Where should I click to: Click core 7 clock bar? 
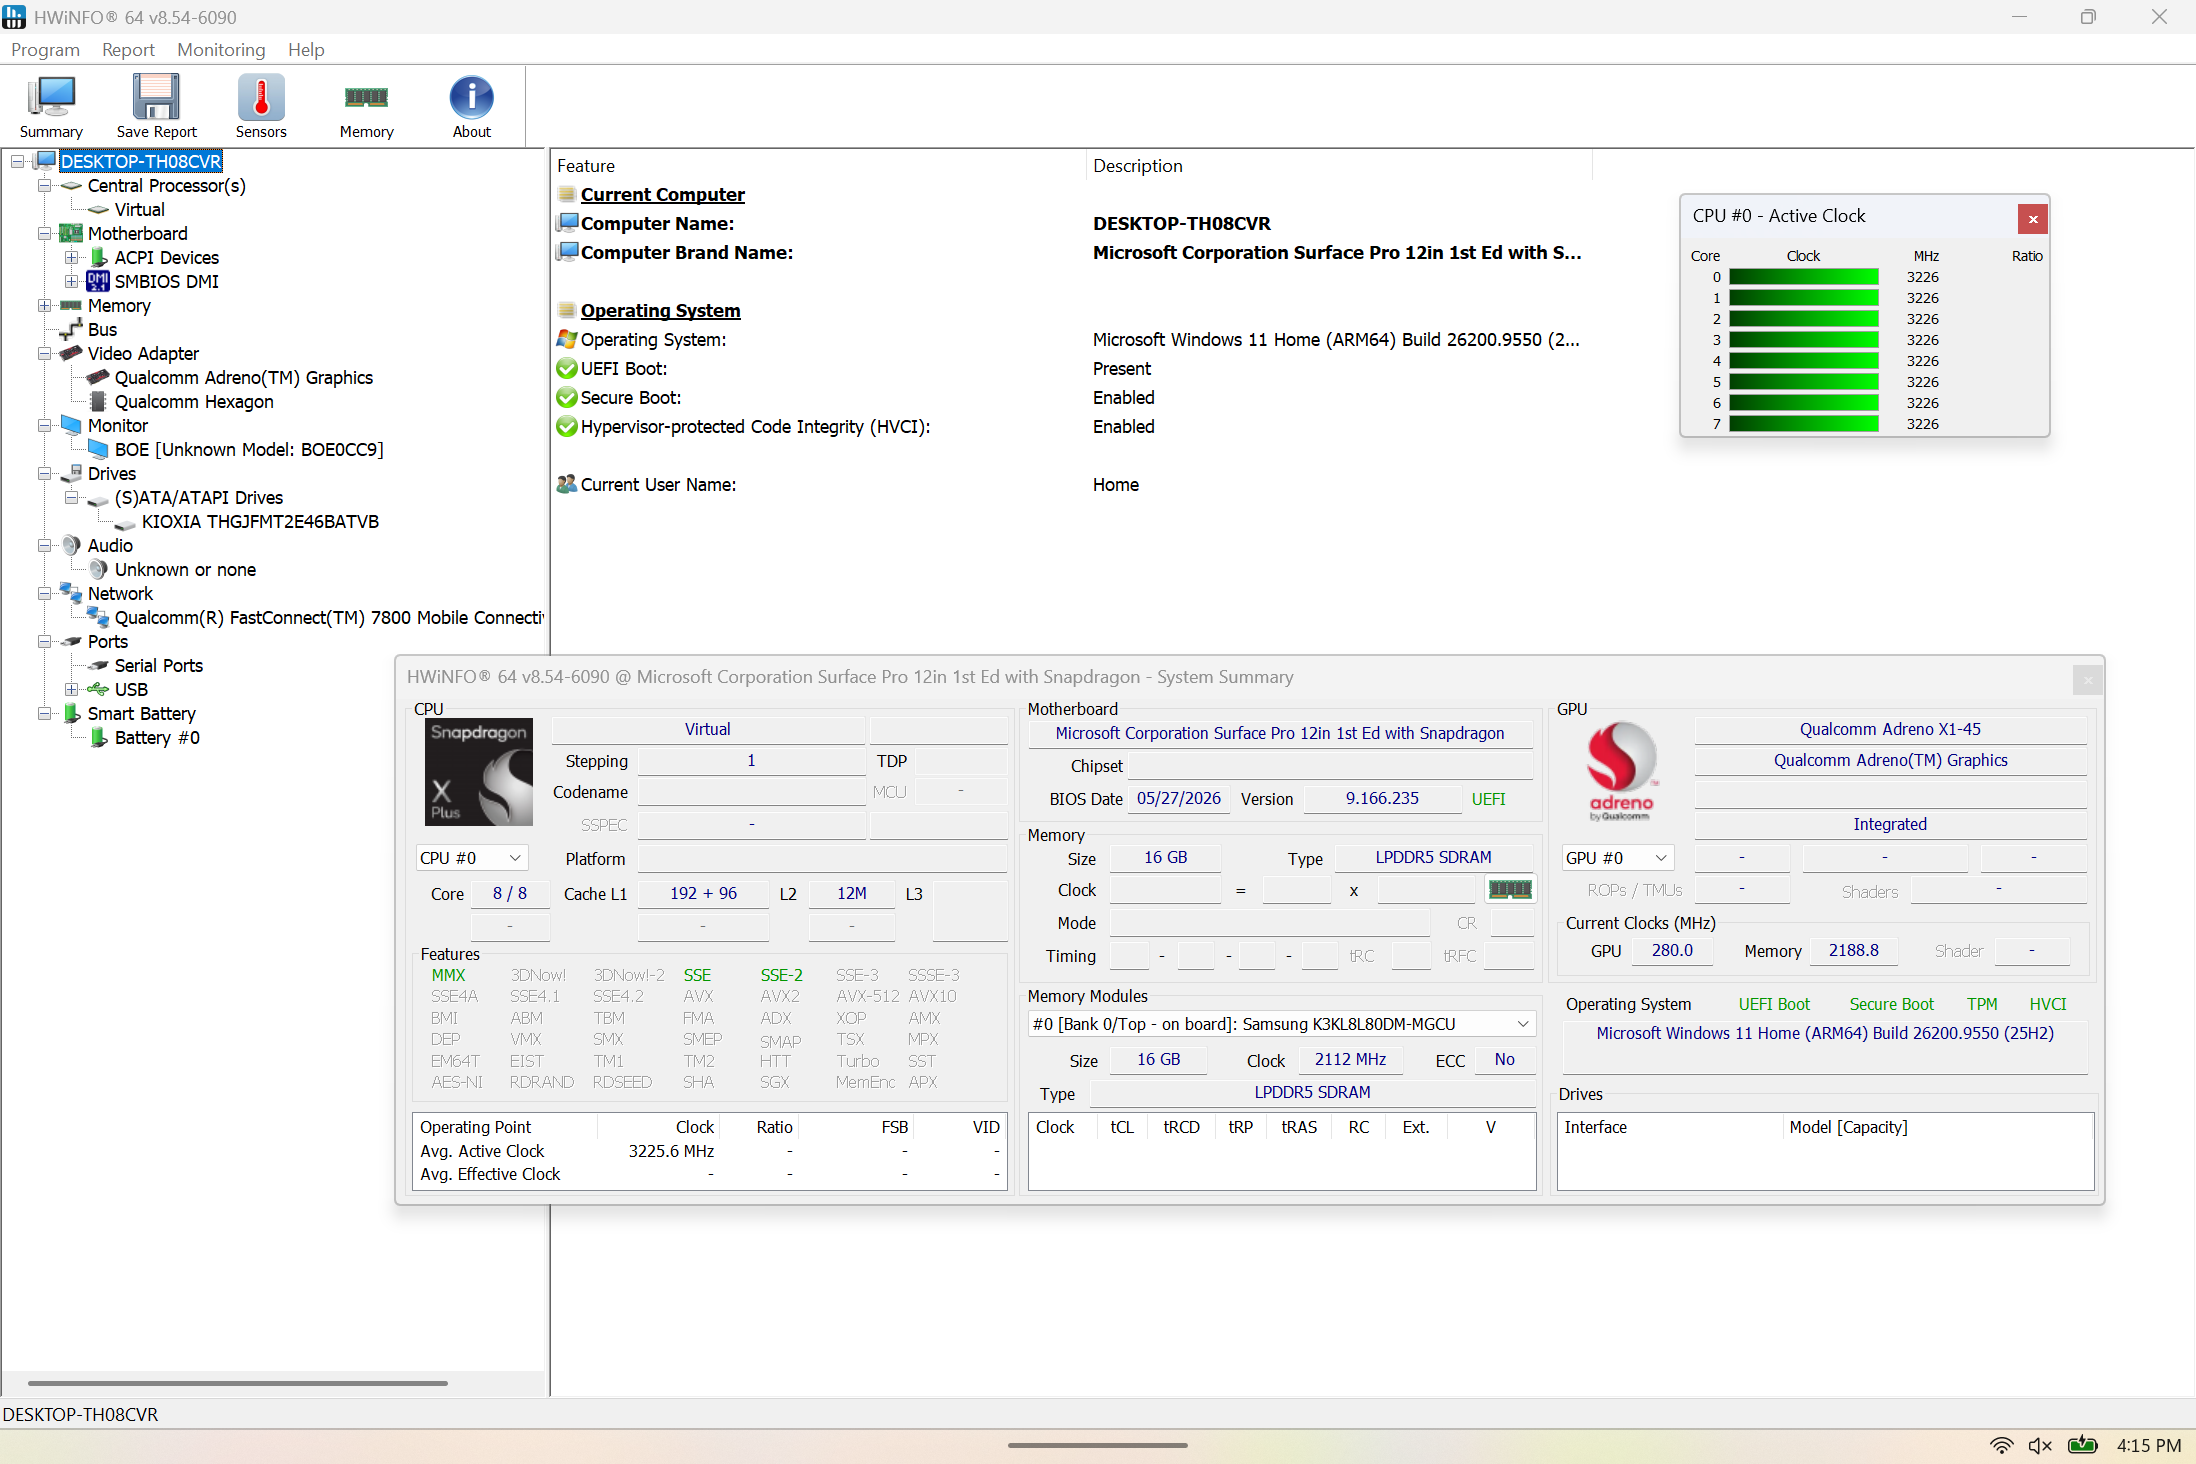(1803, 424)
